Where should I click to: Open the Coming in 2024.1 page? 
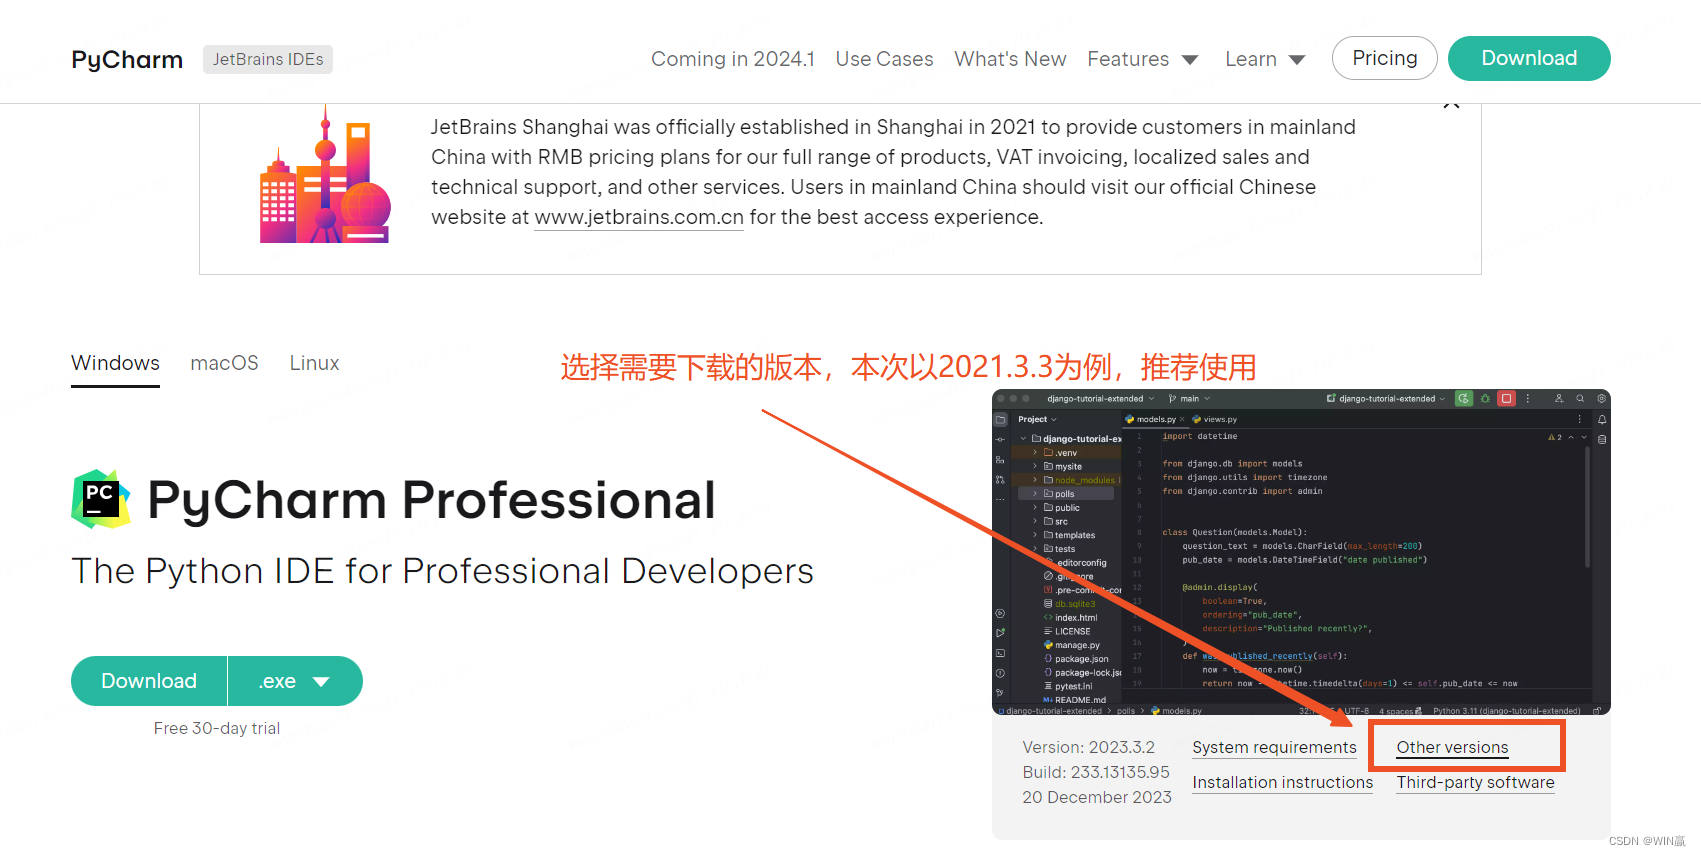733,59
